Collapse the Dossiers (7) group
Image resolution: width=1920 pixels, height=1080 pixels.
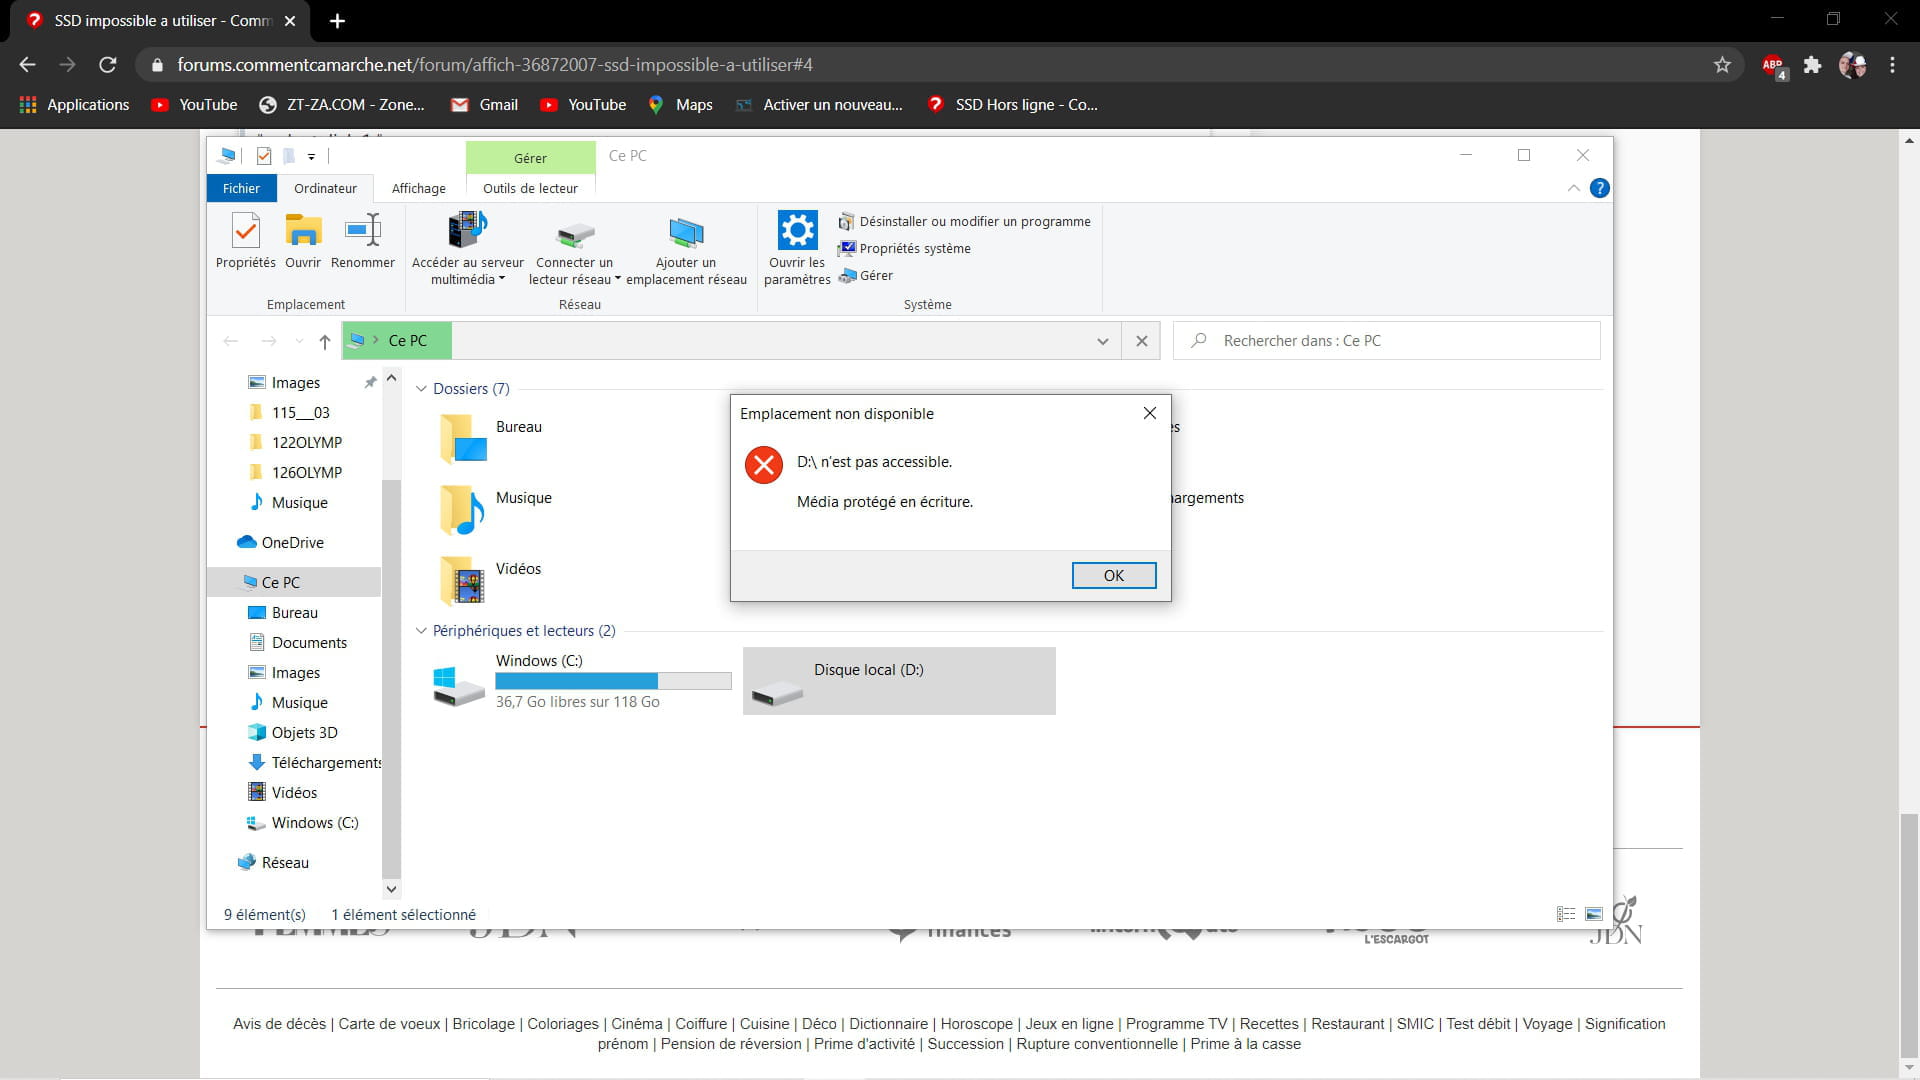pyautogui.click(x=421, y=389)
